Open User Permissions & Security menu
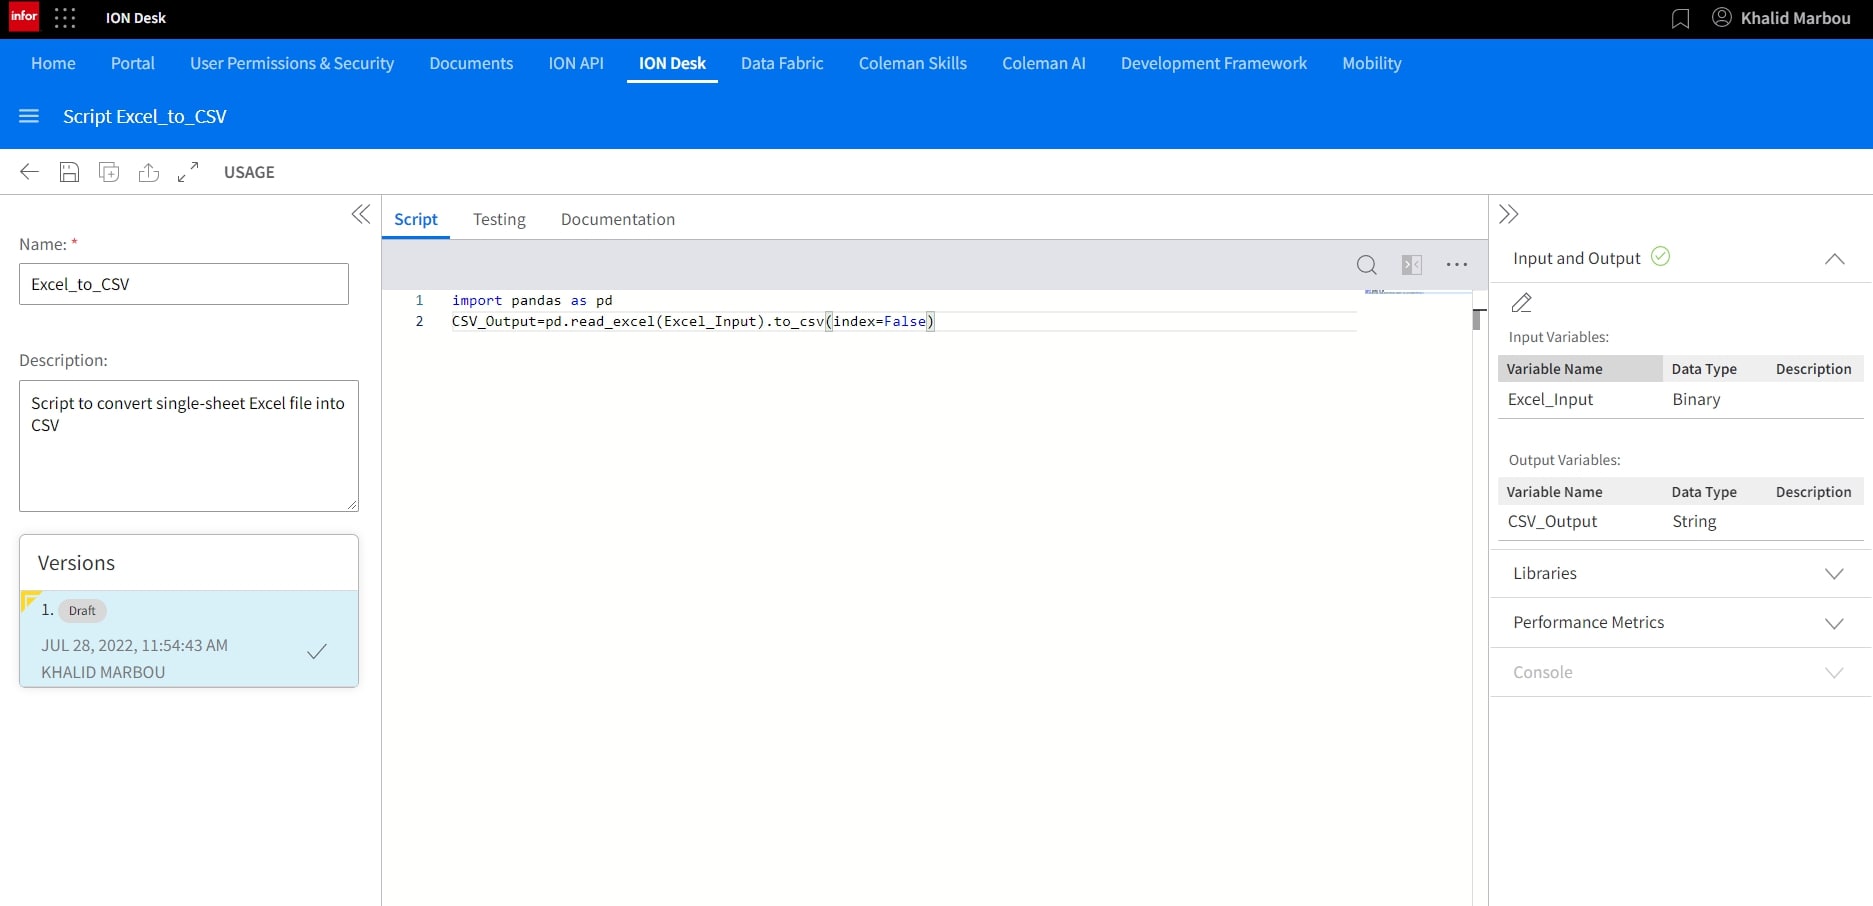This screenshot has height=906, width=1873. point(292,63)
